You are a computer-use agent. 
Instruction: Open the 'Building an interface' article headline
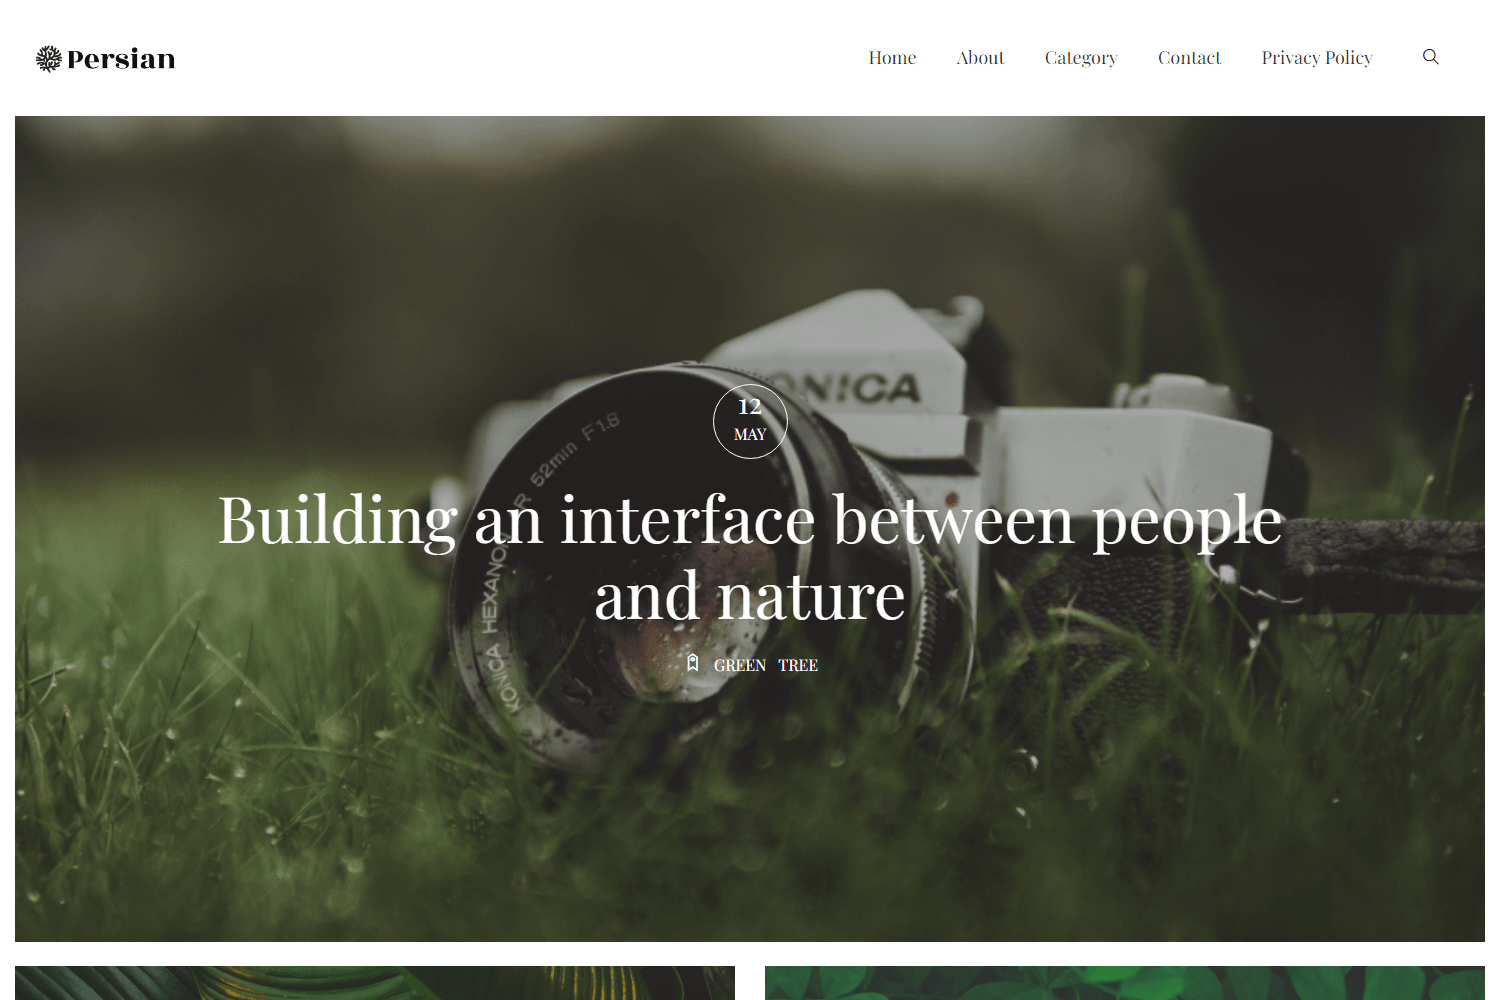coord(750,558)
